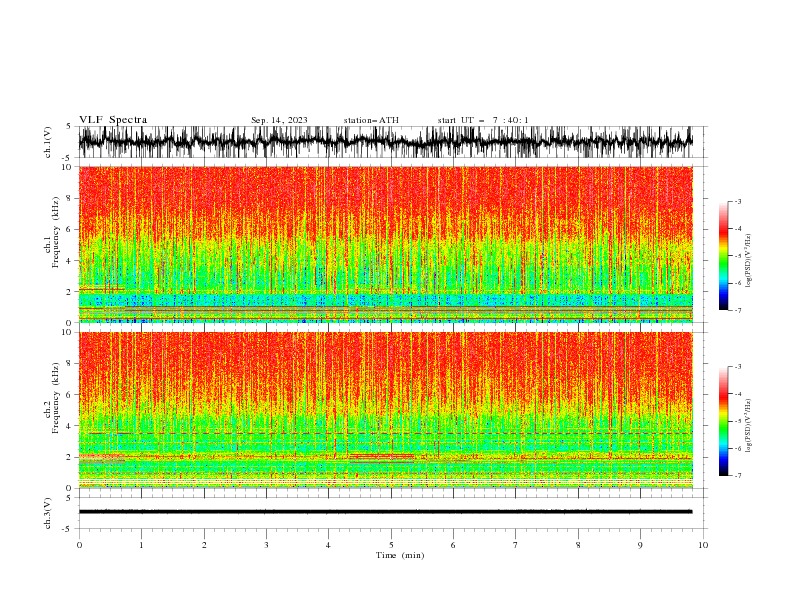Click the "Time (min)" axis title
This screenshot has height=612, width=792.
tap(400, 555)
